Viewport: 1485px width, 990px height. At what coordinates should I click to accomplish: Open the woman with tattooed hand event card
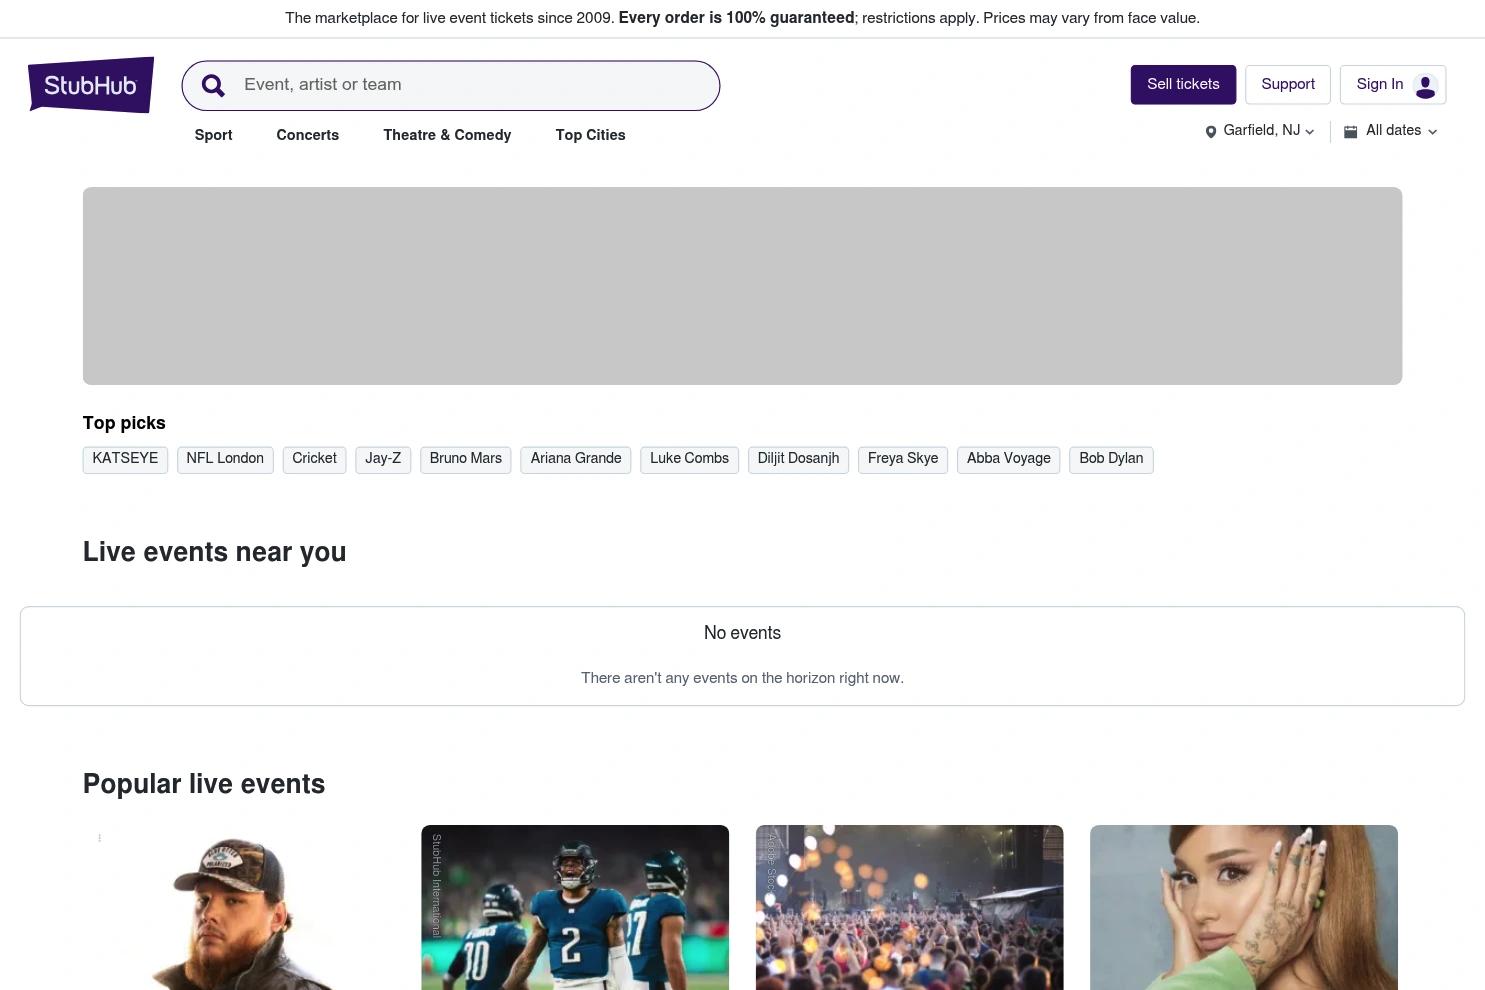pos(1244,908)
